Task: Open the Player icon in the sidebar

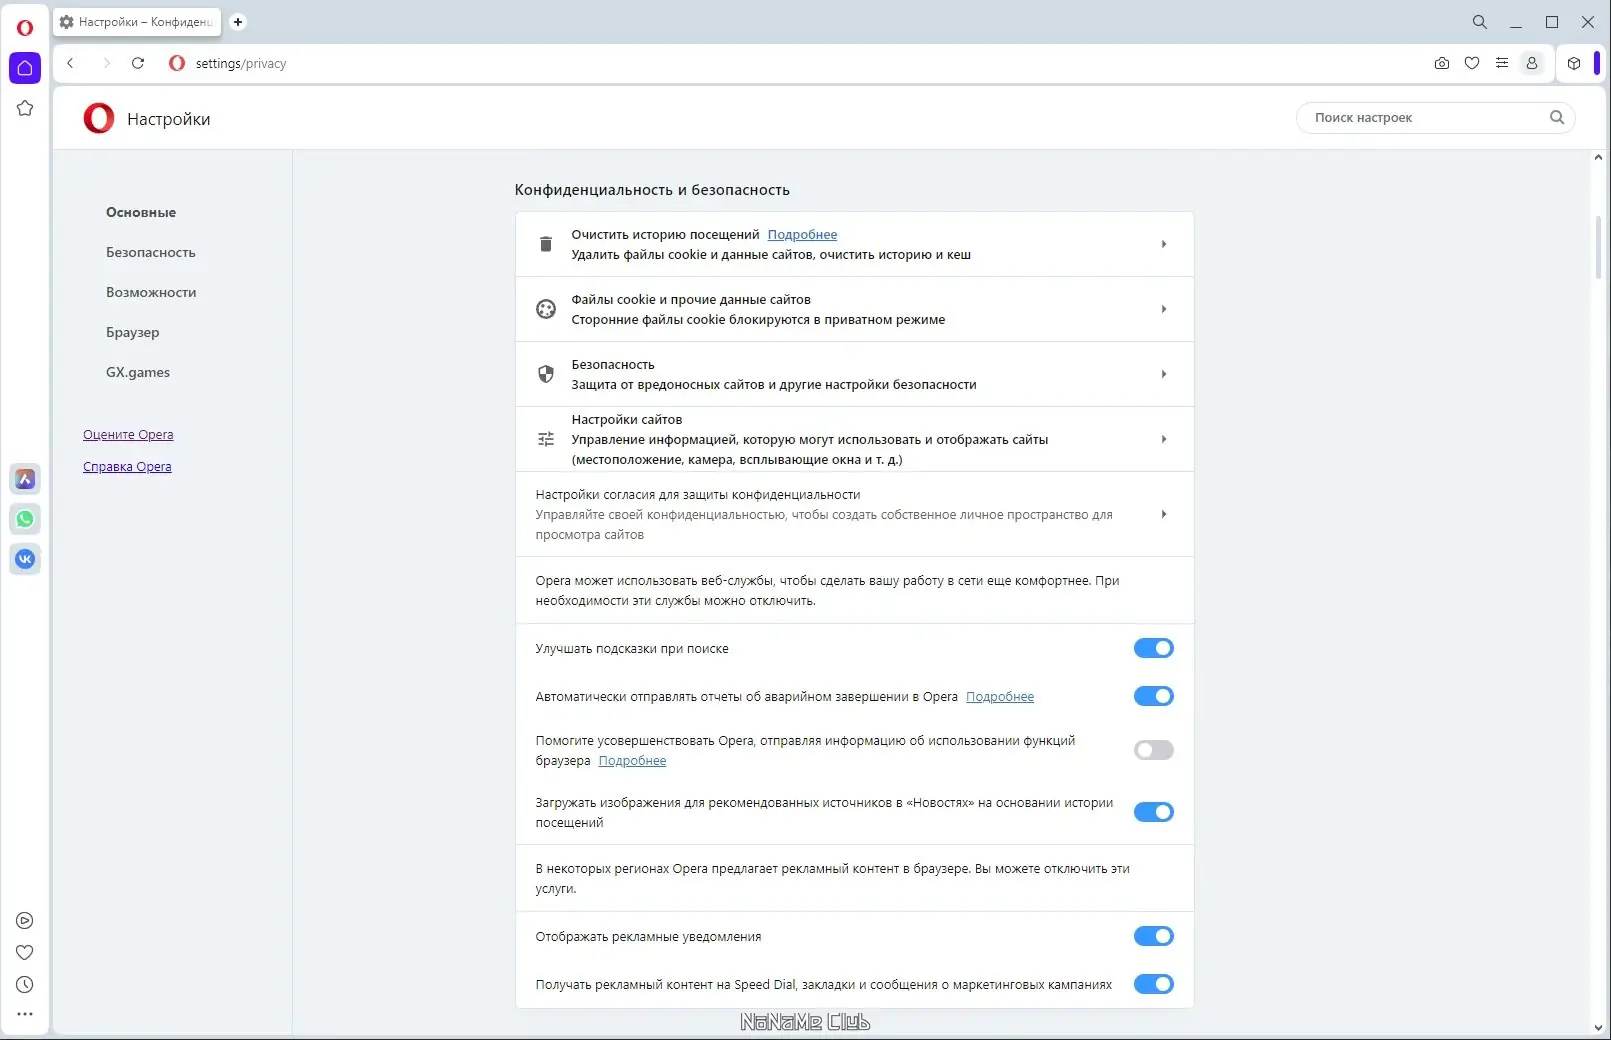Action: tap(24, 920)
